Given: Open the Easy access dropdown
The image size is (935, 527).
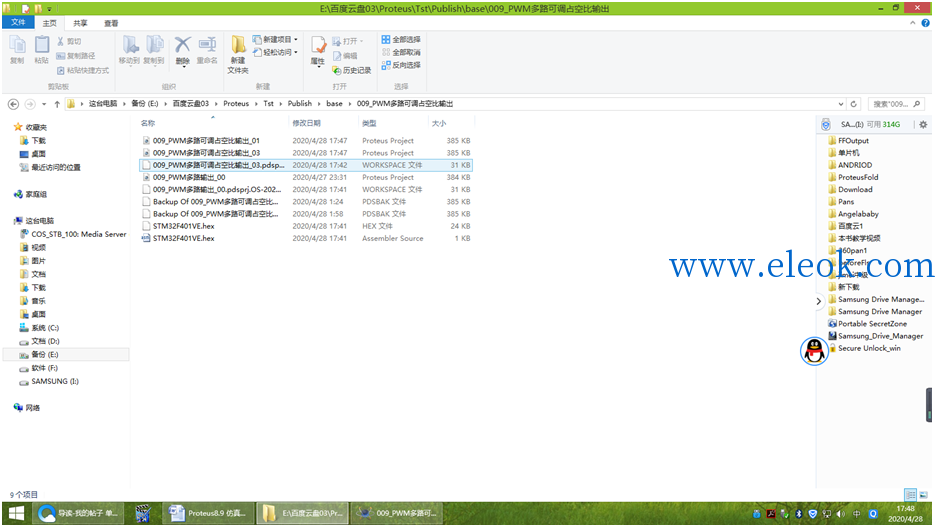Looking at the screenshot, I should click(x=275, y=52).
